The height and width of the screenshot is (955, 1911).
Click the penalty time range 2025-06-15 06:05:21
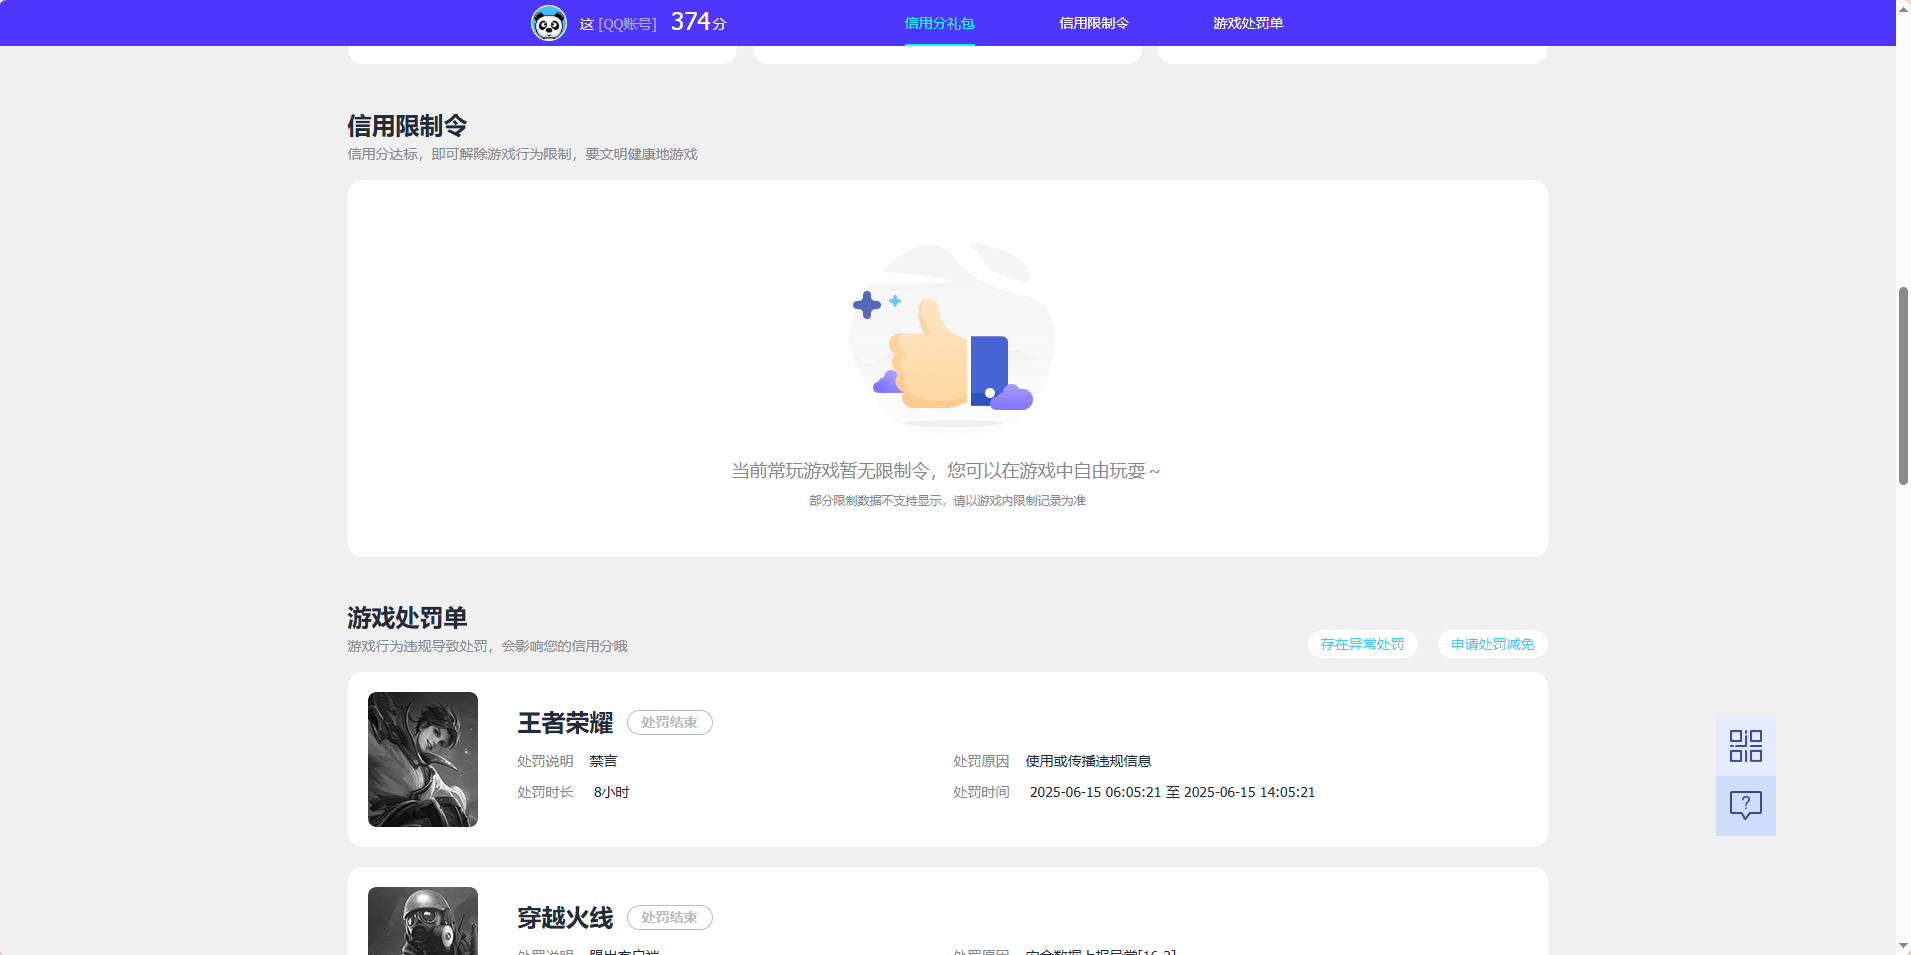(x=1172, y=792)
